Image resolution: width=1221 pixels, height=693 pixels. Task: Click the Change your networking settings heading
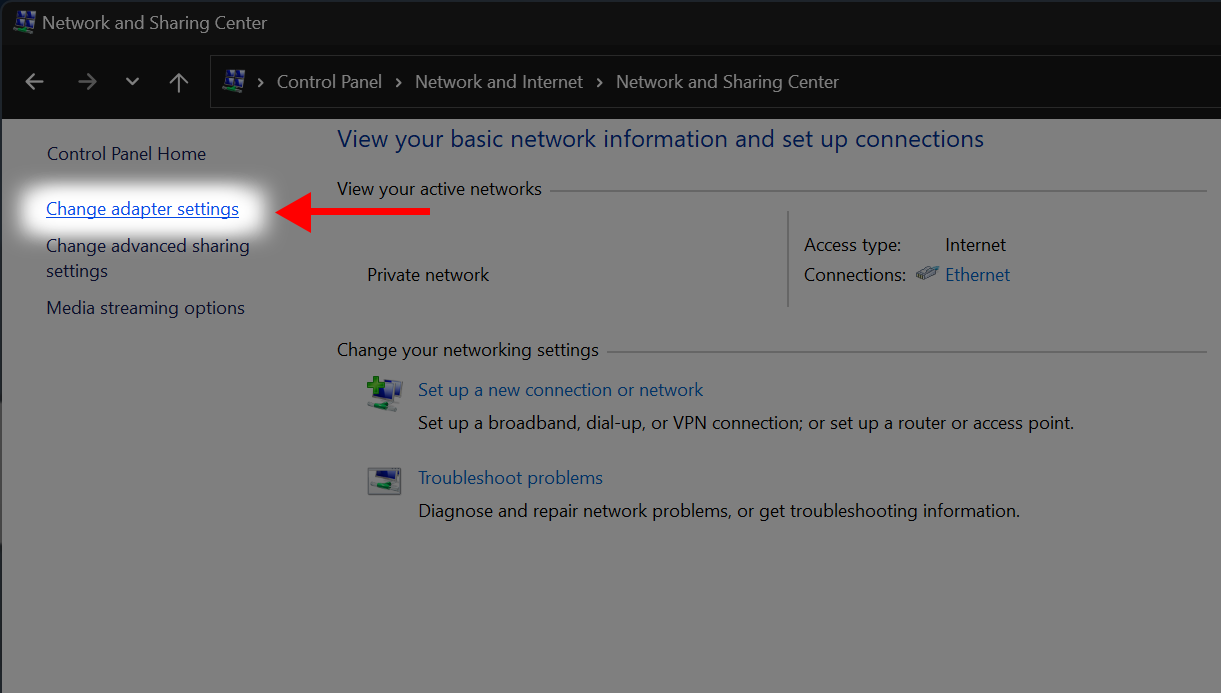tap(468, 350)
